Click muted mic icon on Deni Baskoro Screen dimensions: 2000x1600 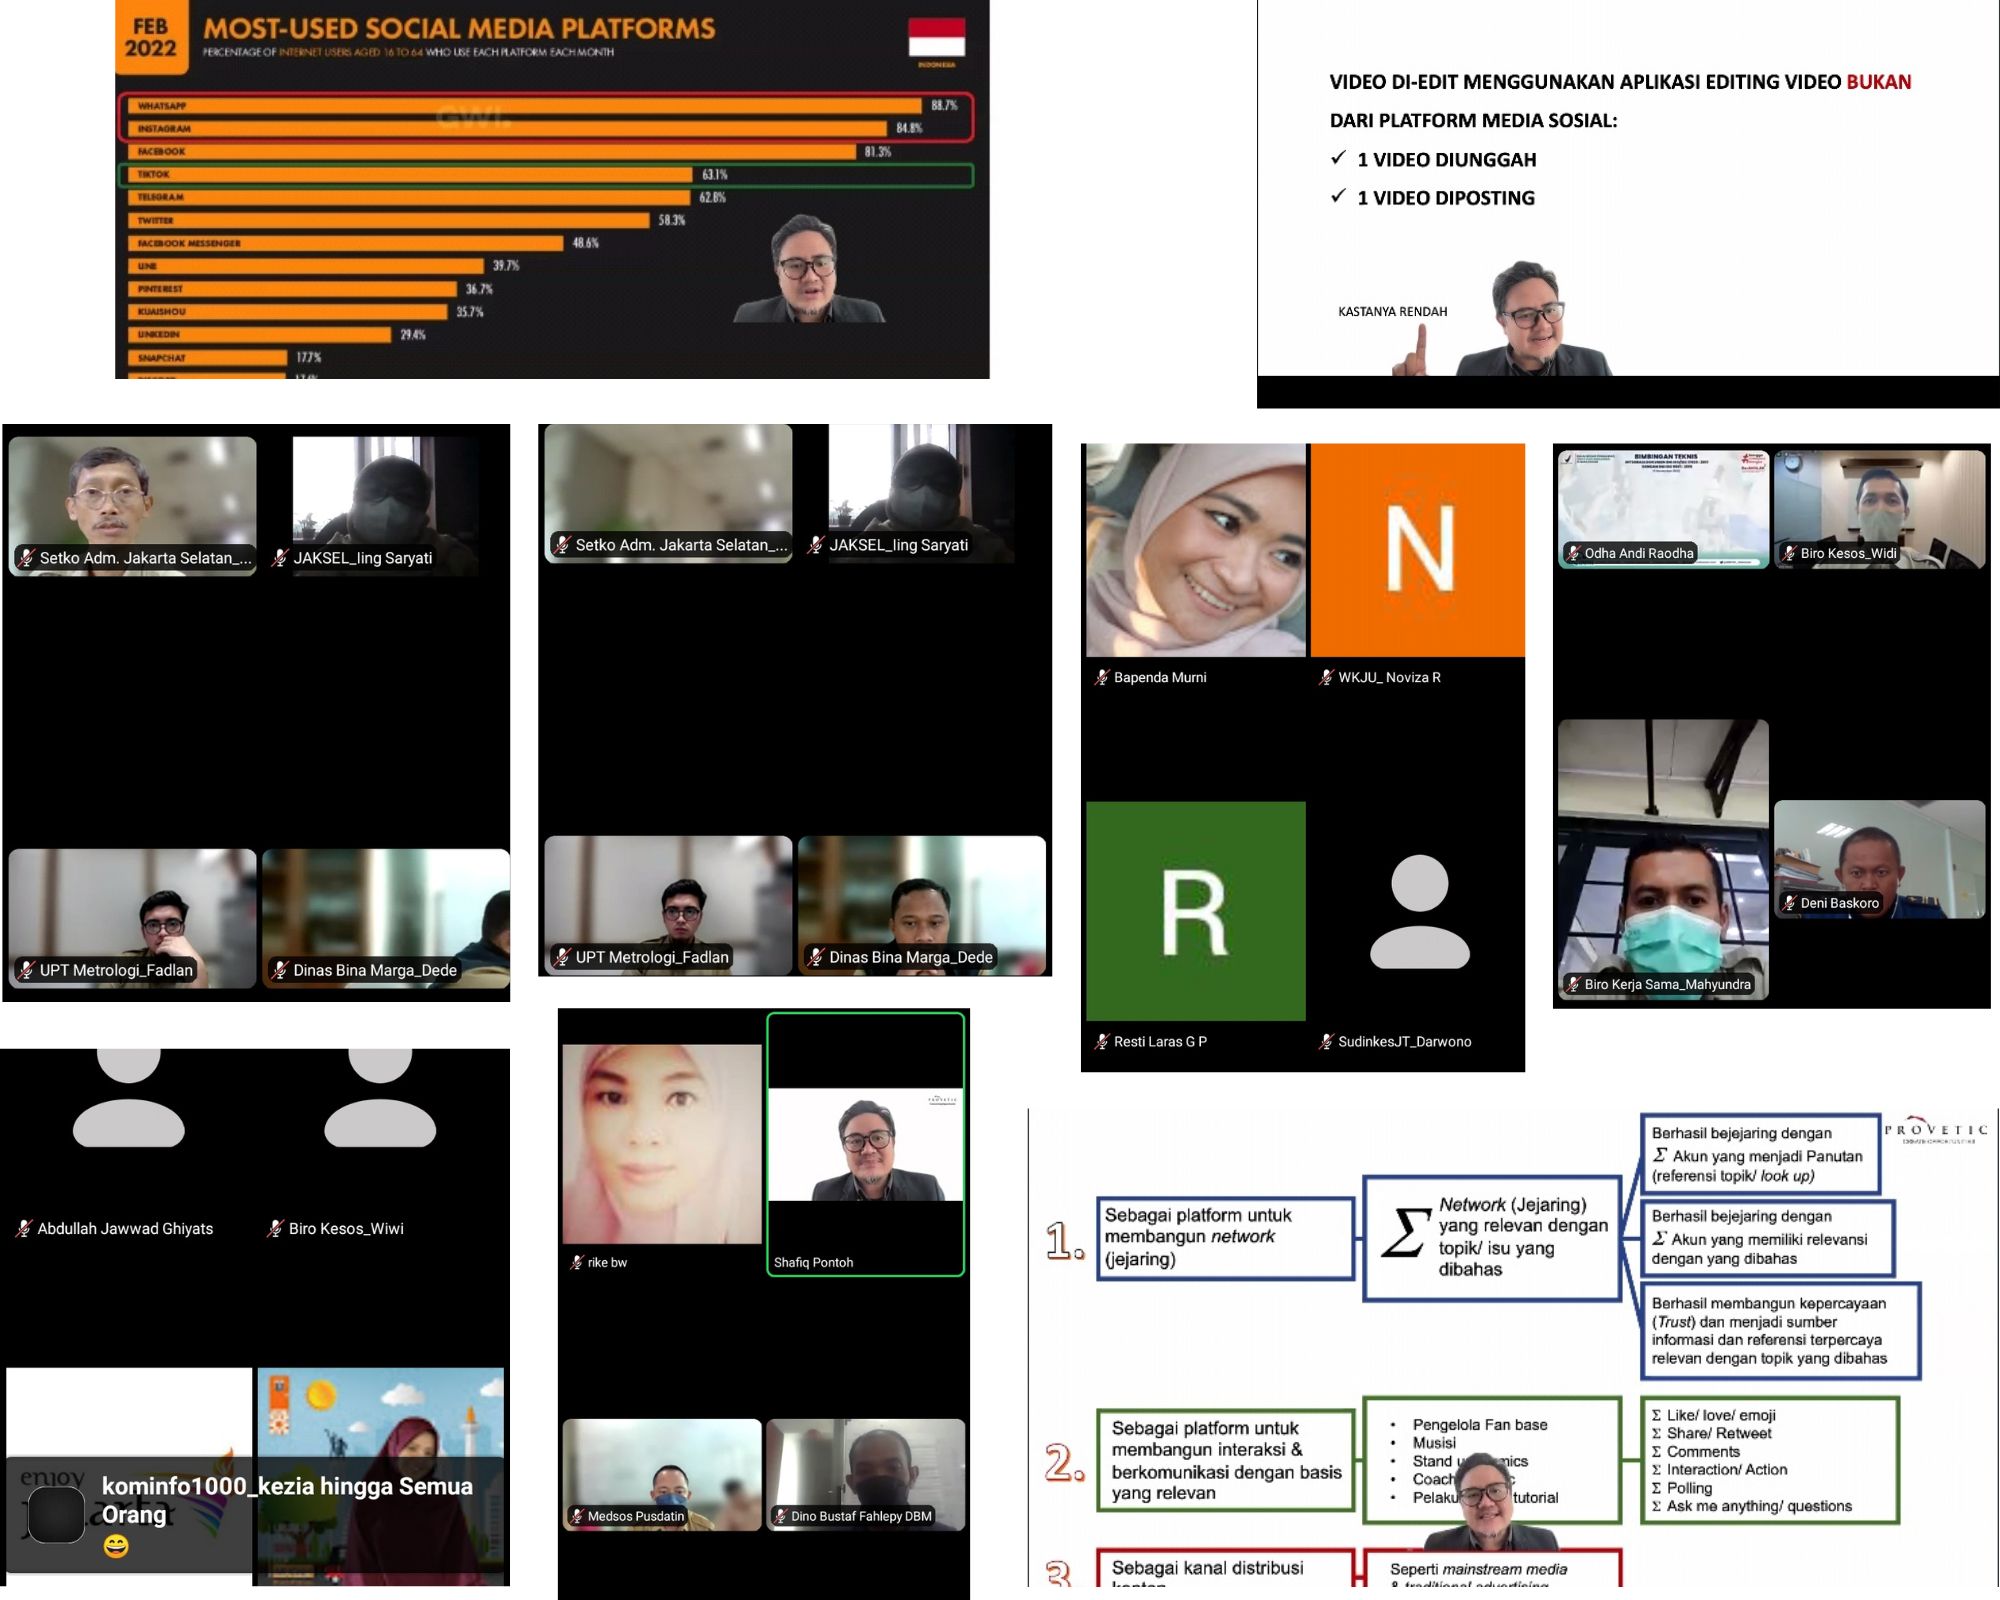(x=1790, y=903)
